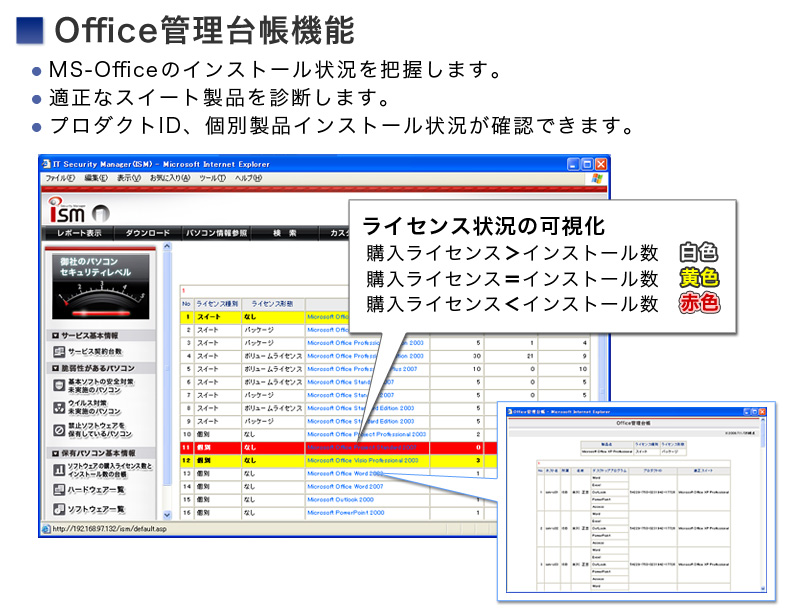Viewport: 800px width, 614px height.
Task: Open Microsoft Office Project Professional 2003 link
Action: coord(366,434)
